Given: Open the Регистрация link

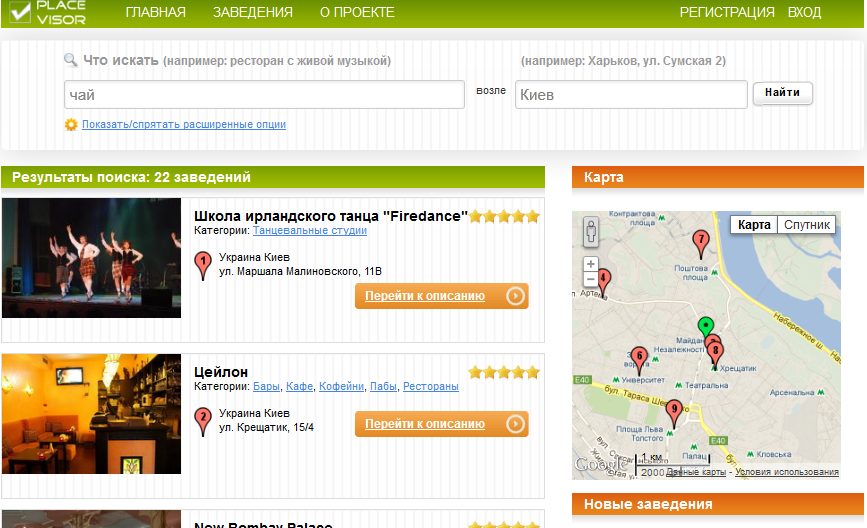Looking at the screenshot, I should (x=727, y=12).
